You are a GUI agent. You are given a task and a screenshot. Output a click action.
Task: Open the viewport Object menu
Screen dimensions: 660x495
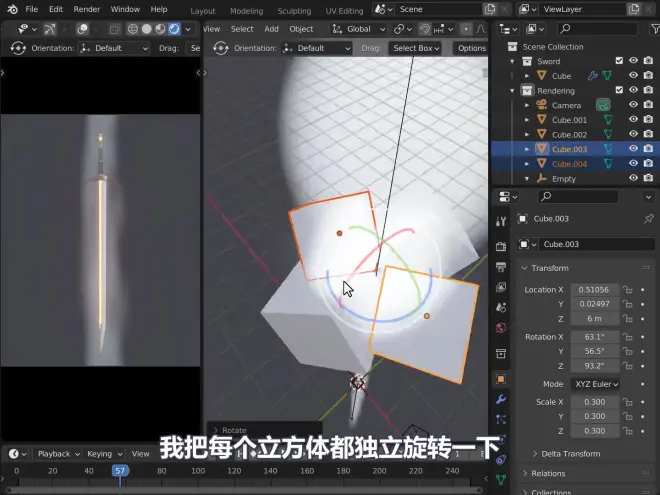301,29
